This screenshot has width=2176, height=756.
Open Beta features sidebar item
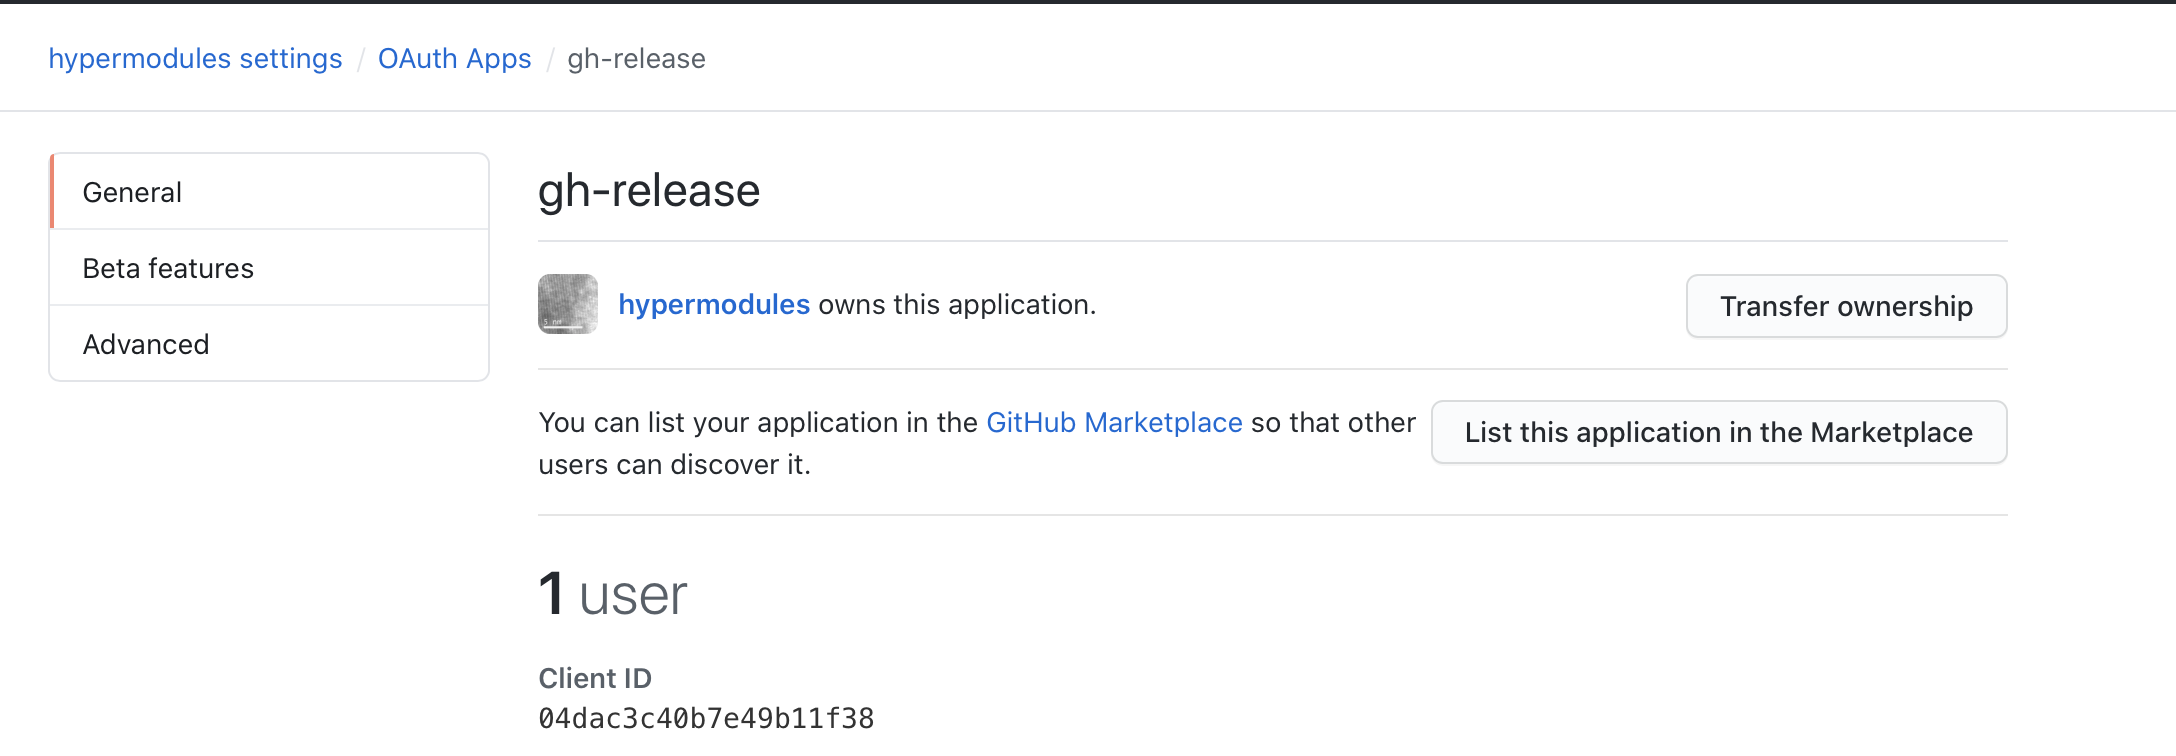[x=269, y=268]
